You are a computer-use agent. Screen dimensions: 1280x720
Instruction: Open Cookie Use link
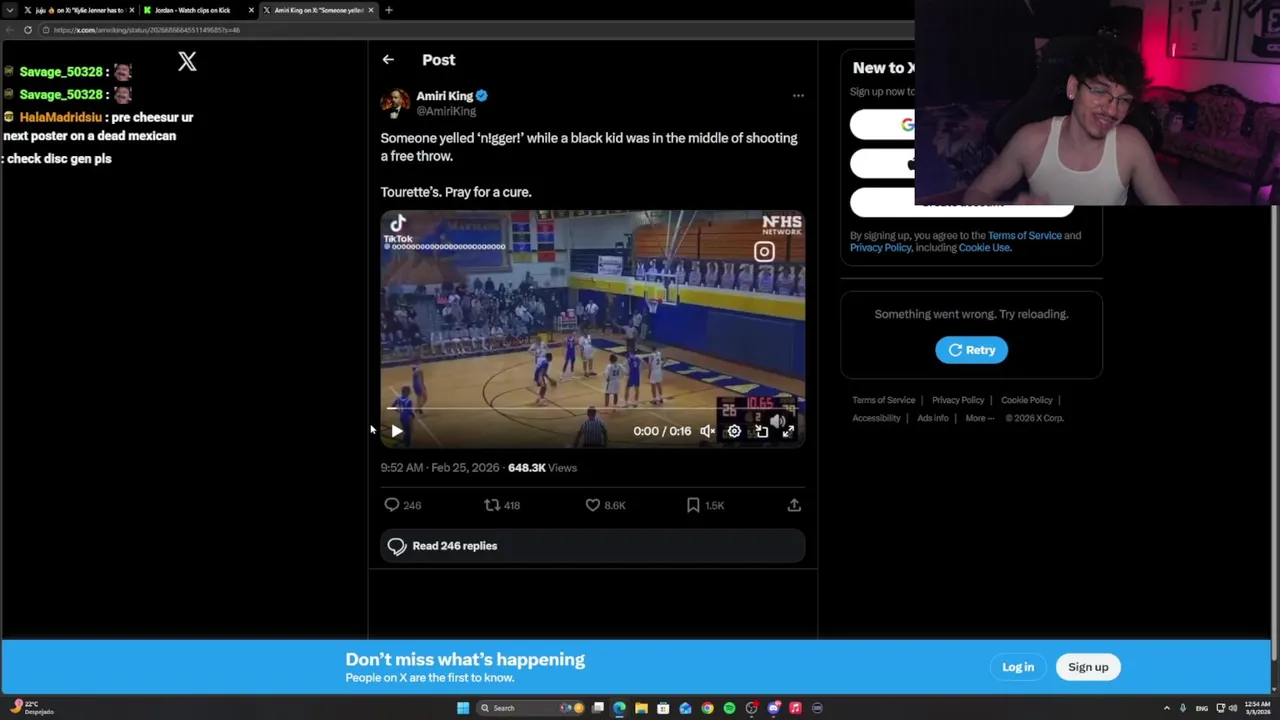(x=984, y=248)
